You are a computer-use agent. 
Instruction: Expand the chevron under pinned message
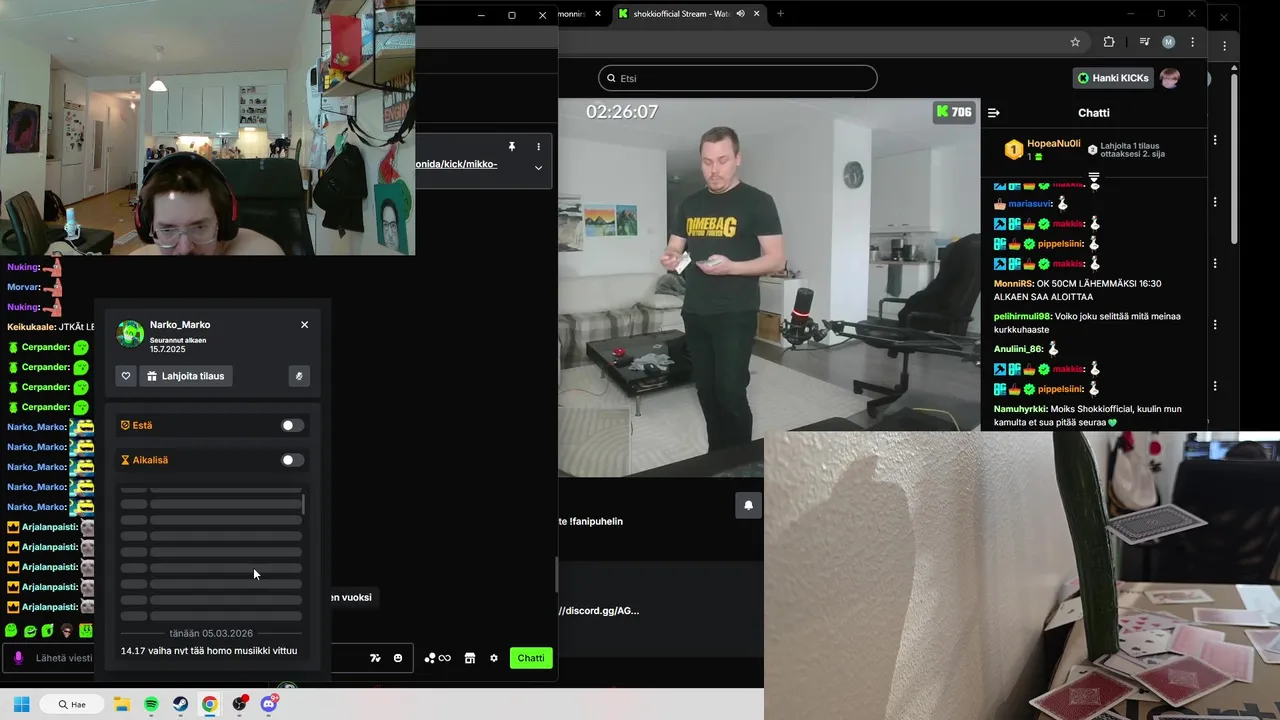click(x=538, y=168)
